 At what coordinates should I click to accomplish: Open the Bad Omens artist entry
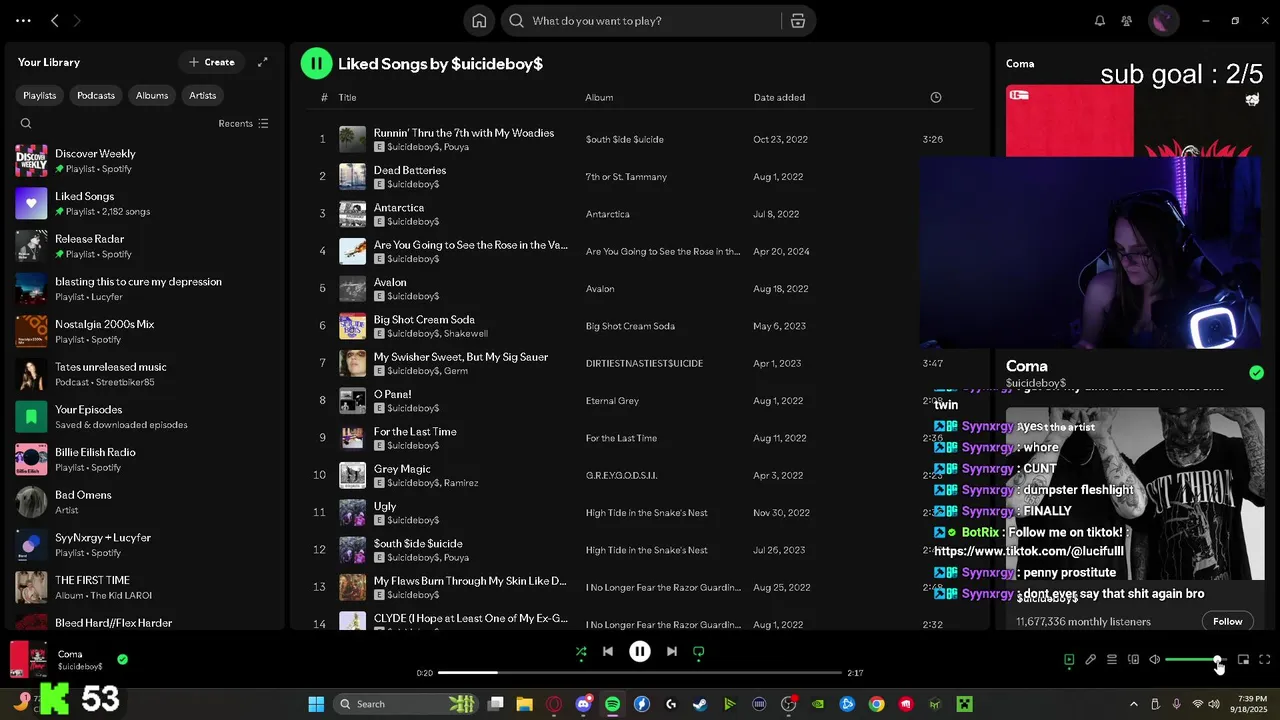pos(145,502)
